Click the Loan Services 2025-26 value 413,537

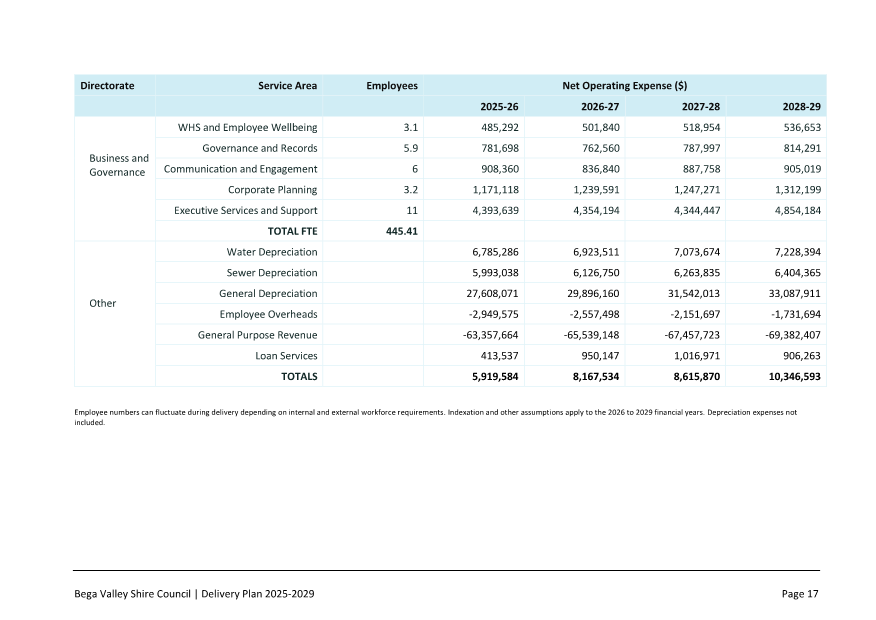[x=498, y=355]
